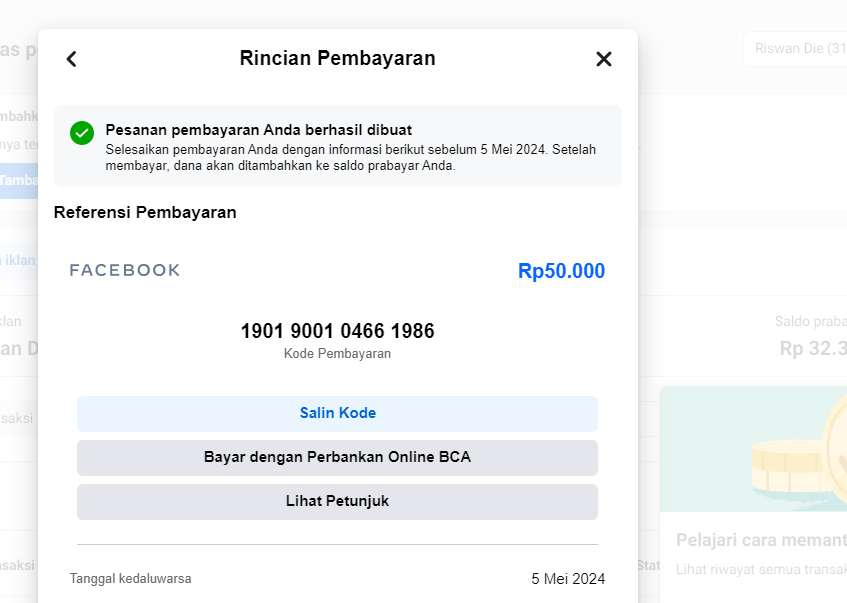This screenshot has width=847, height=603.
Task: Click the Rincian Pembayaran title
Action: tap(337, 58)
